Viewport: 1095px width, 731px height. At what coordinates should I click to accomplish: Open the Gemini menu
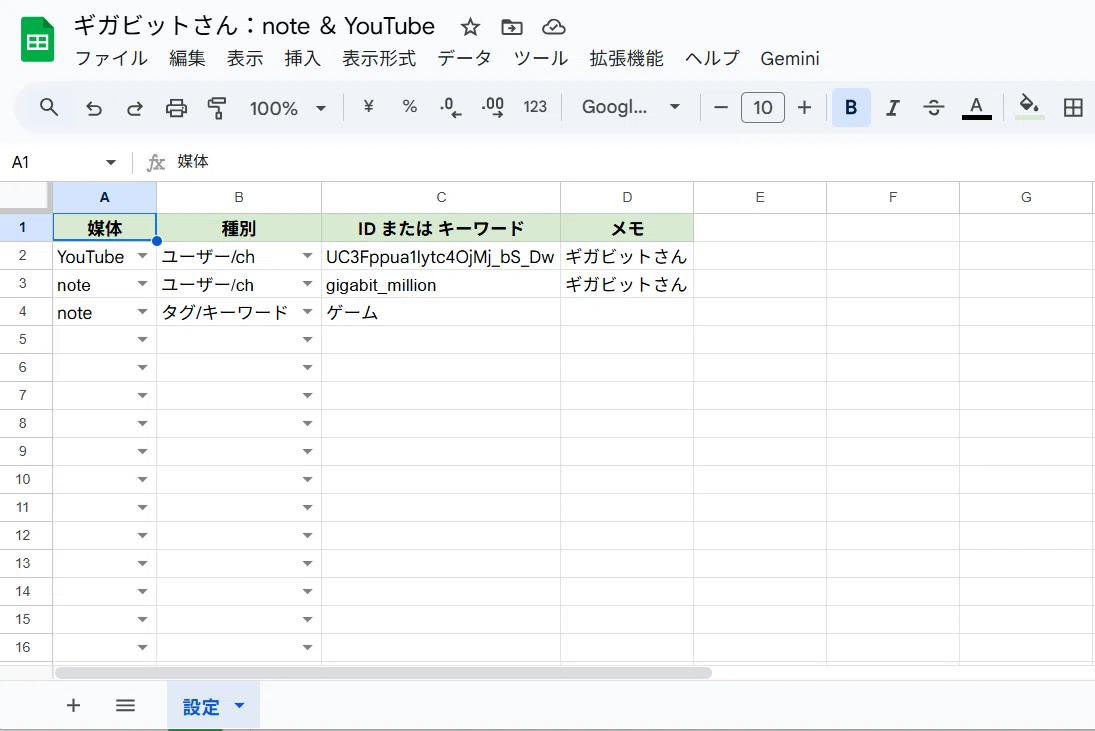click(x=790, y=59)
